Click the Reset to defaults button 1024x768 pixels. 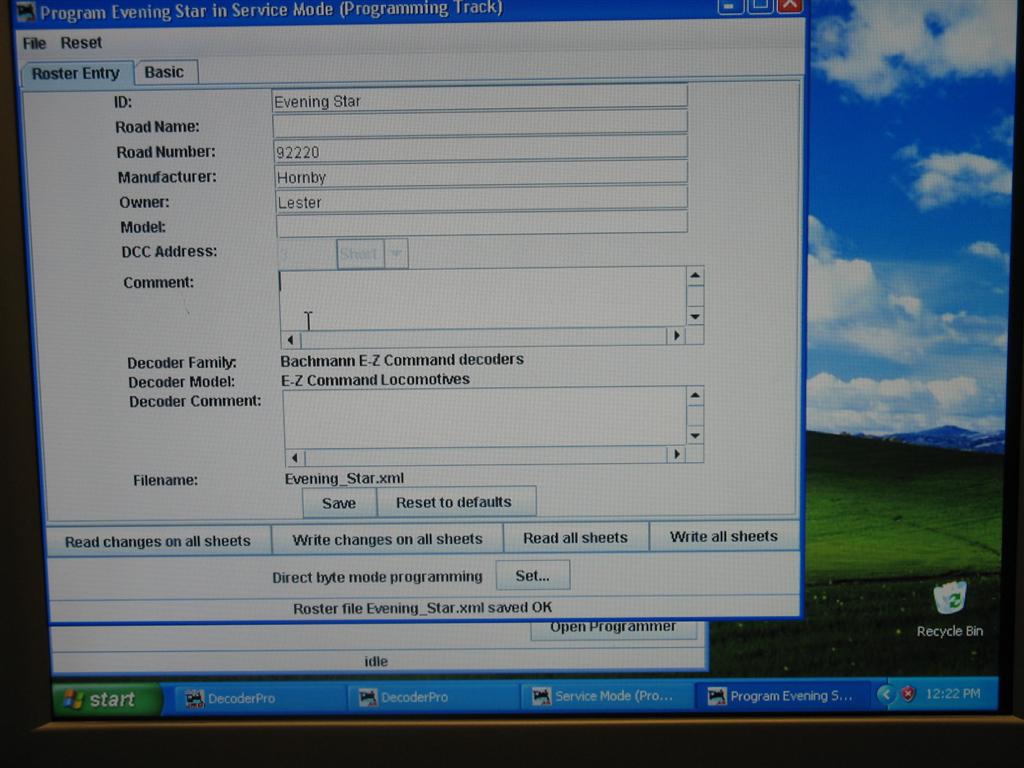point(454,502)
